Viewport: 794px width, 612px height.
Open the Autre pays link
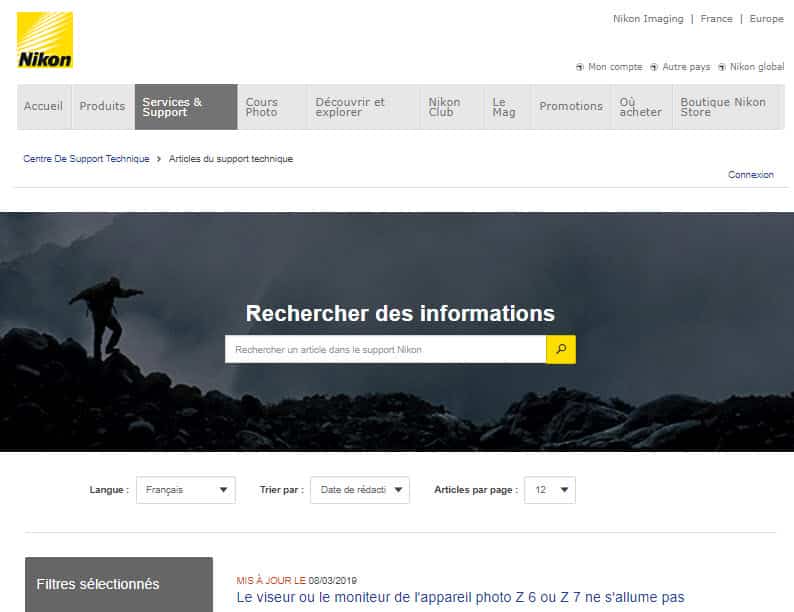point(686,67)
